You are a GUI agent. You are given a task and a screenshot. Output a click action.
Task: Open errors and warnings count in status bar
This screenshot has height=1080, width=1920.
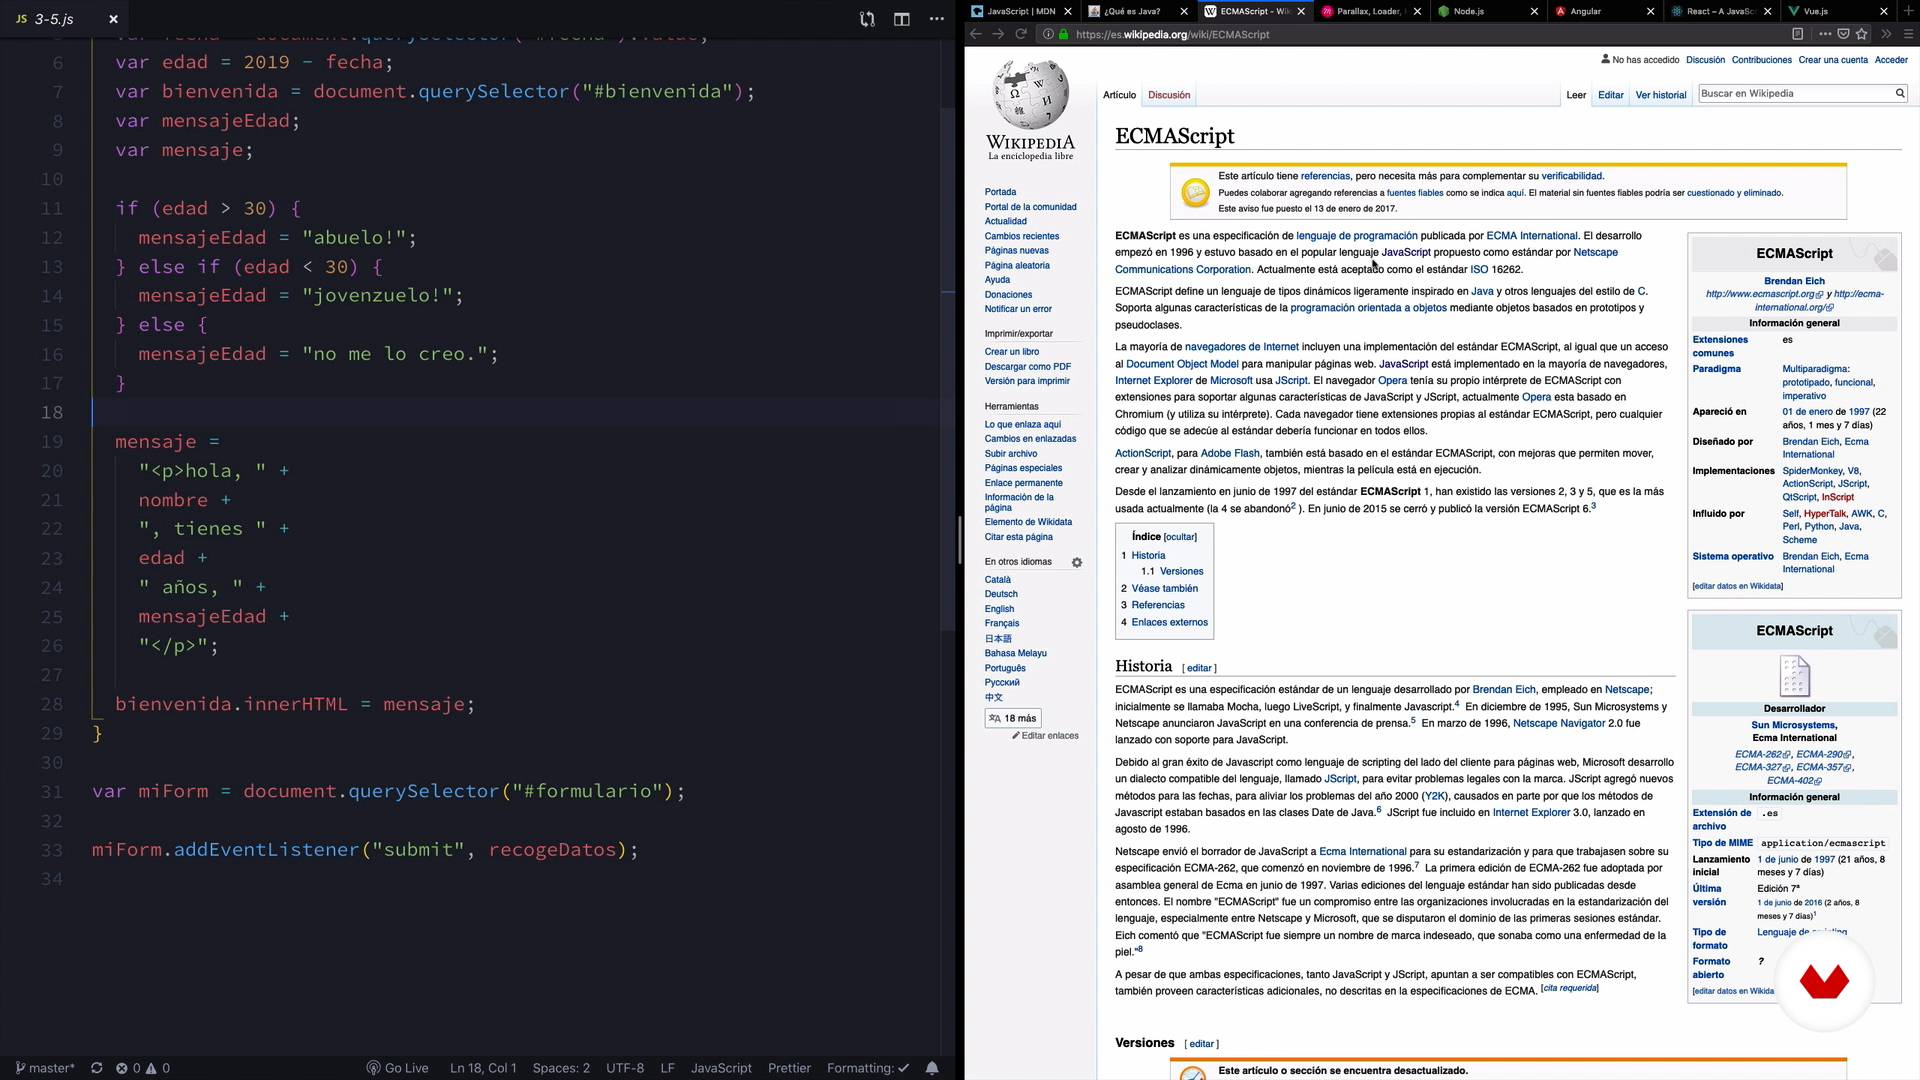pos(143,1068)
